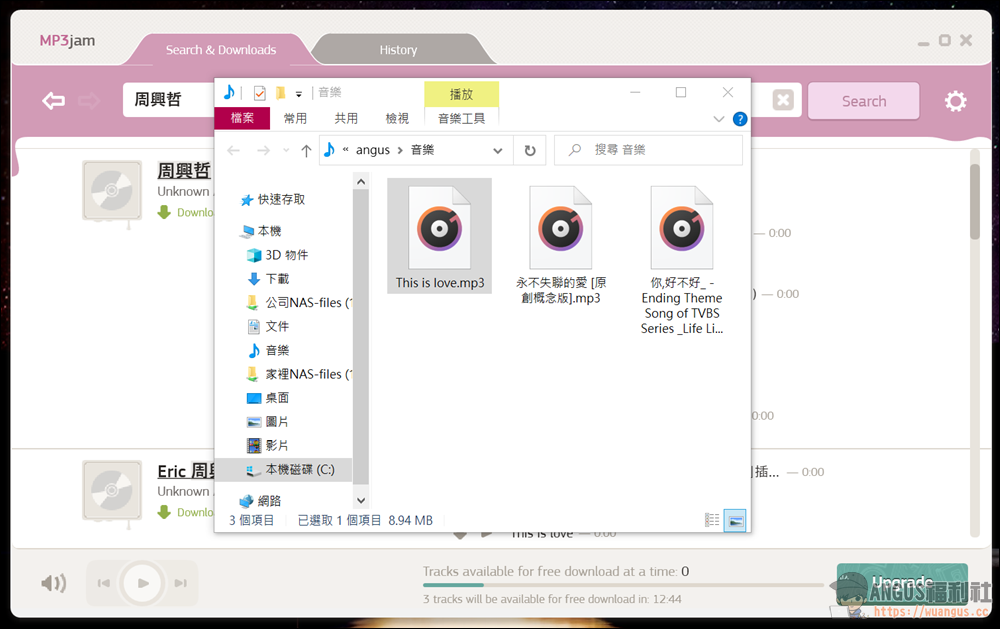Select 快速存取 in navigation pane

281,200
